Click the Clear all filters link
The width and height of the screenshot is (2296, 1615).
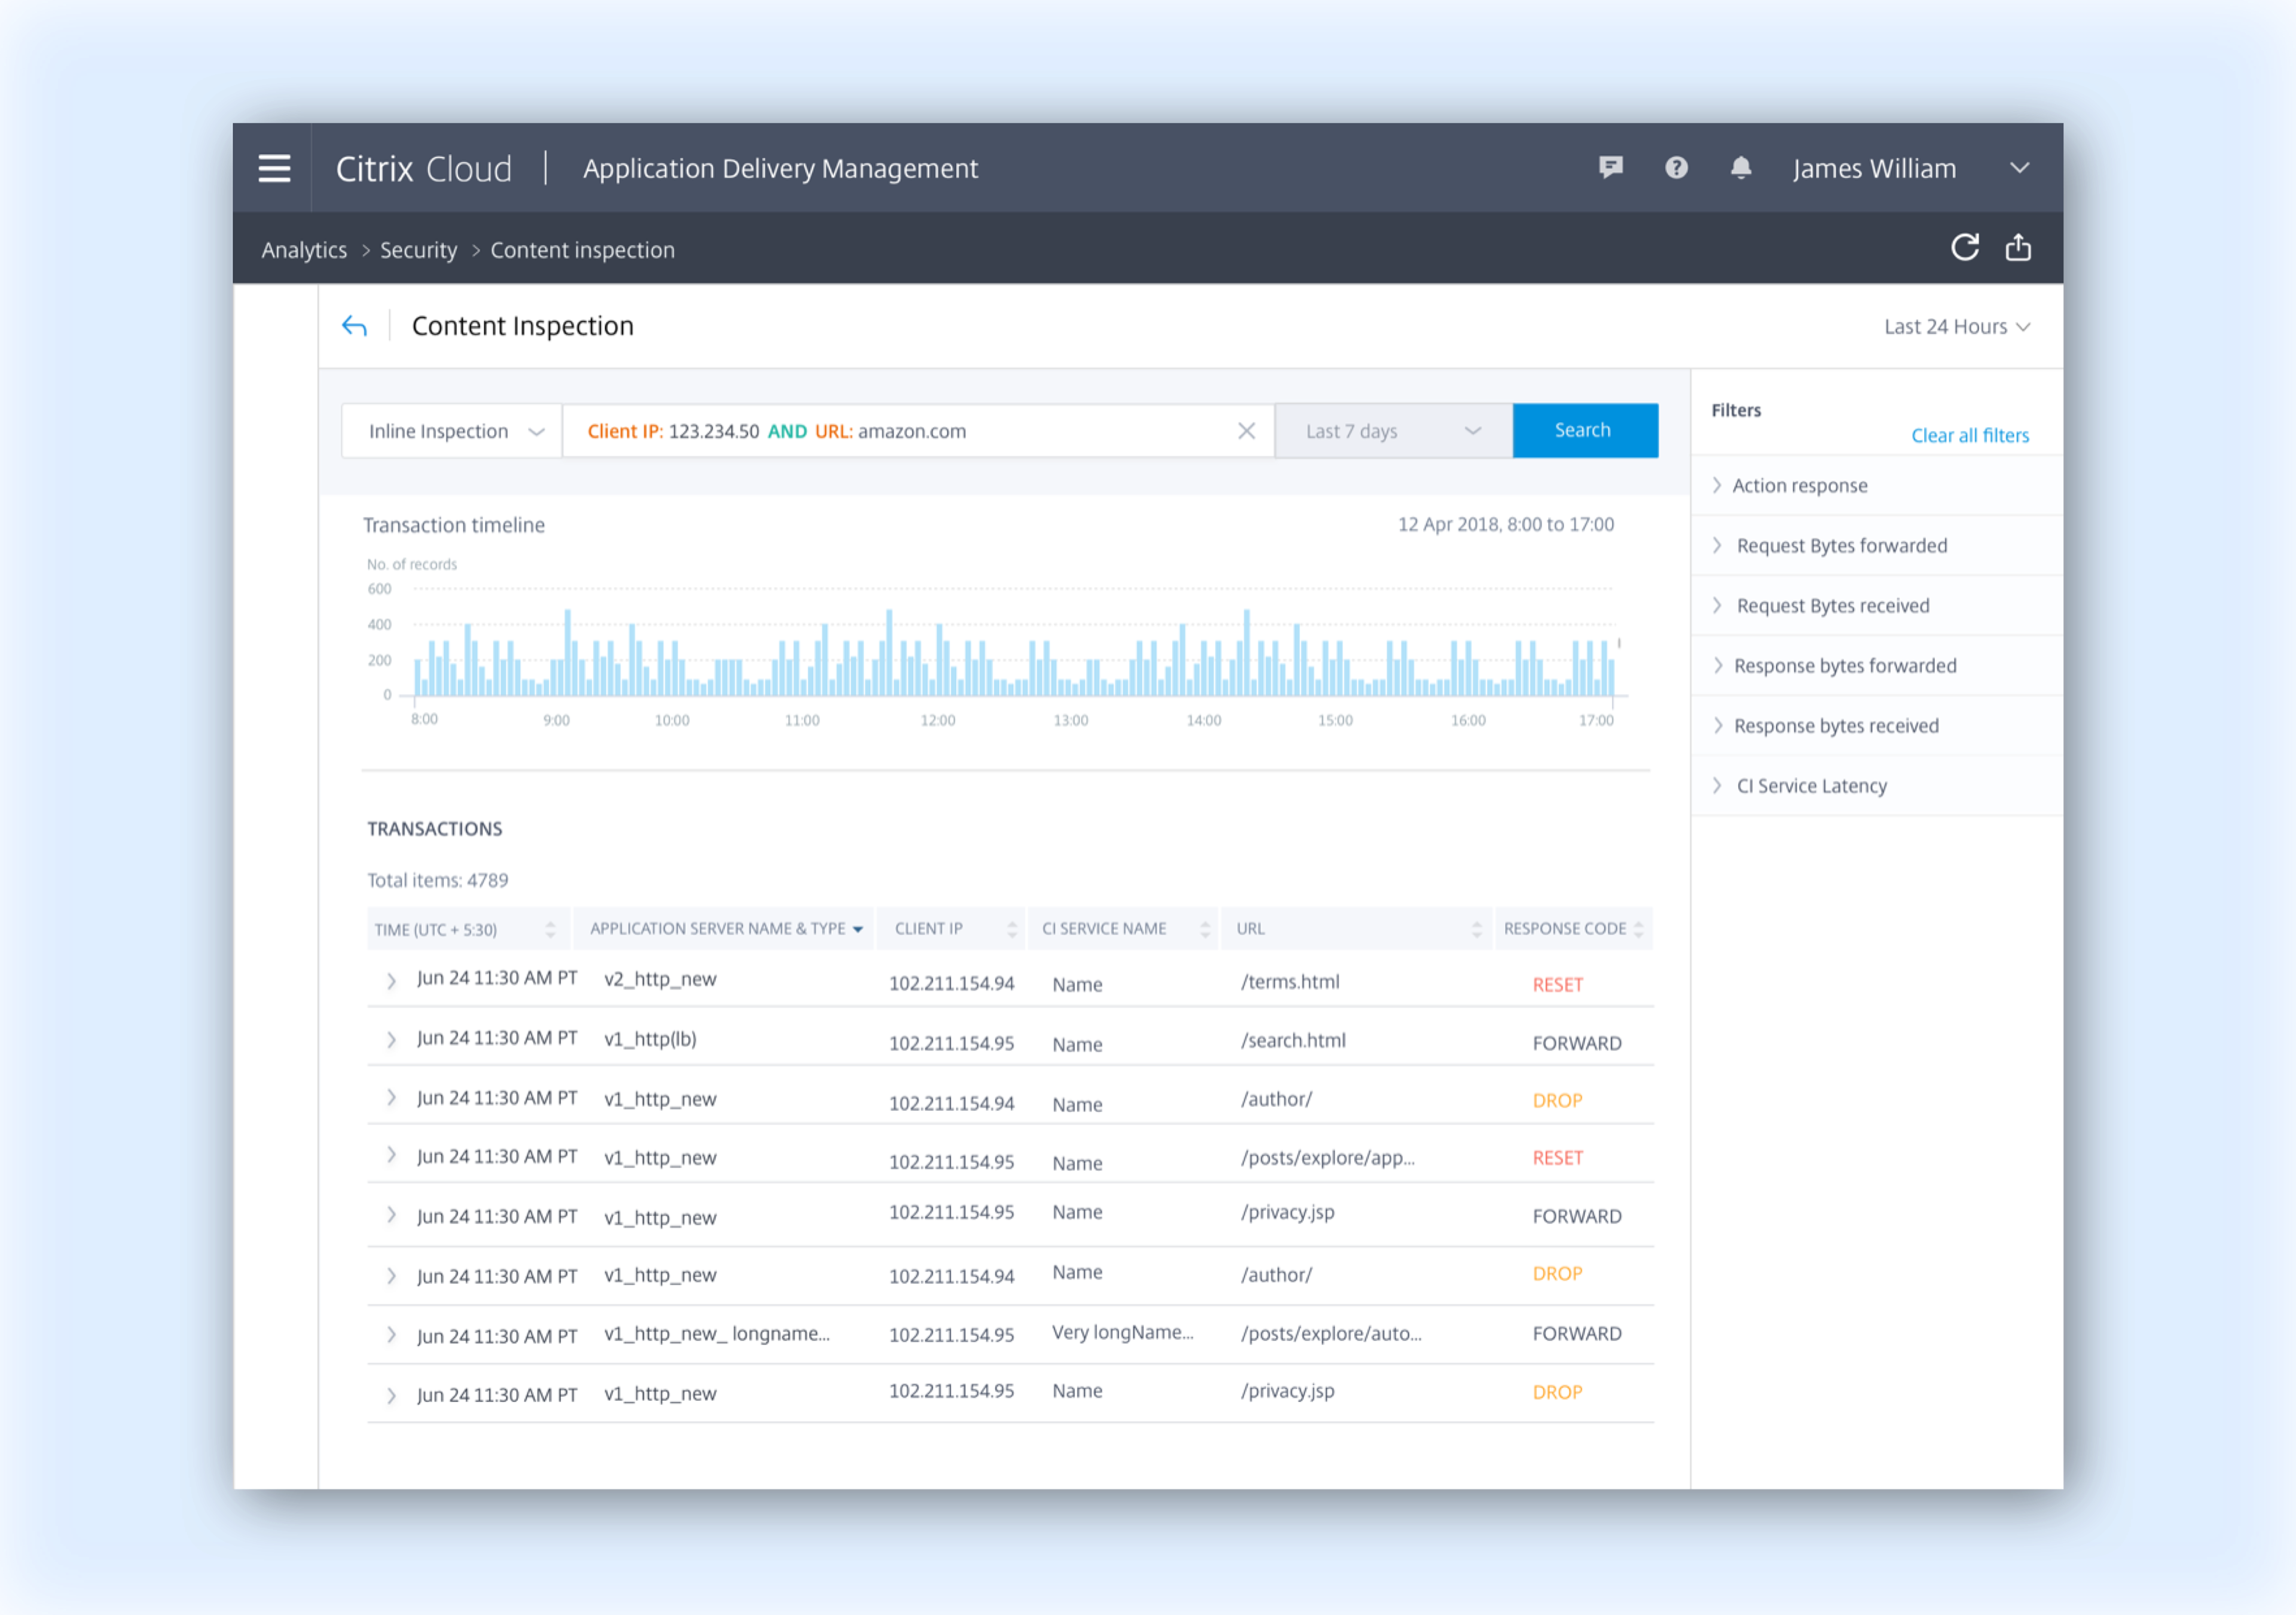[1969, 435]
